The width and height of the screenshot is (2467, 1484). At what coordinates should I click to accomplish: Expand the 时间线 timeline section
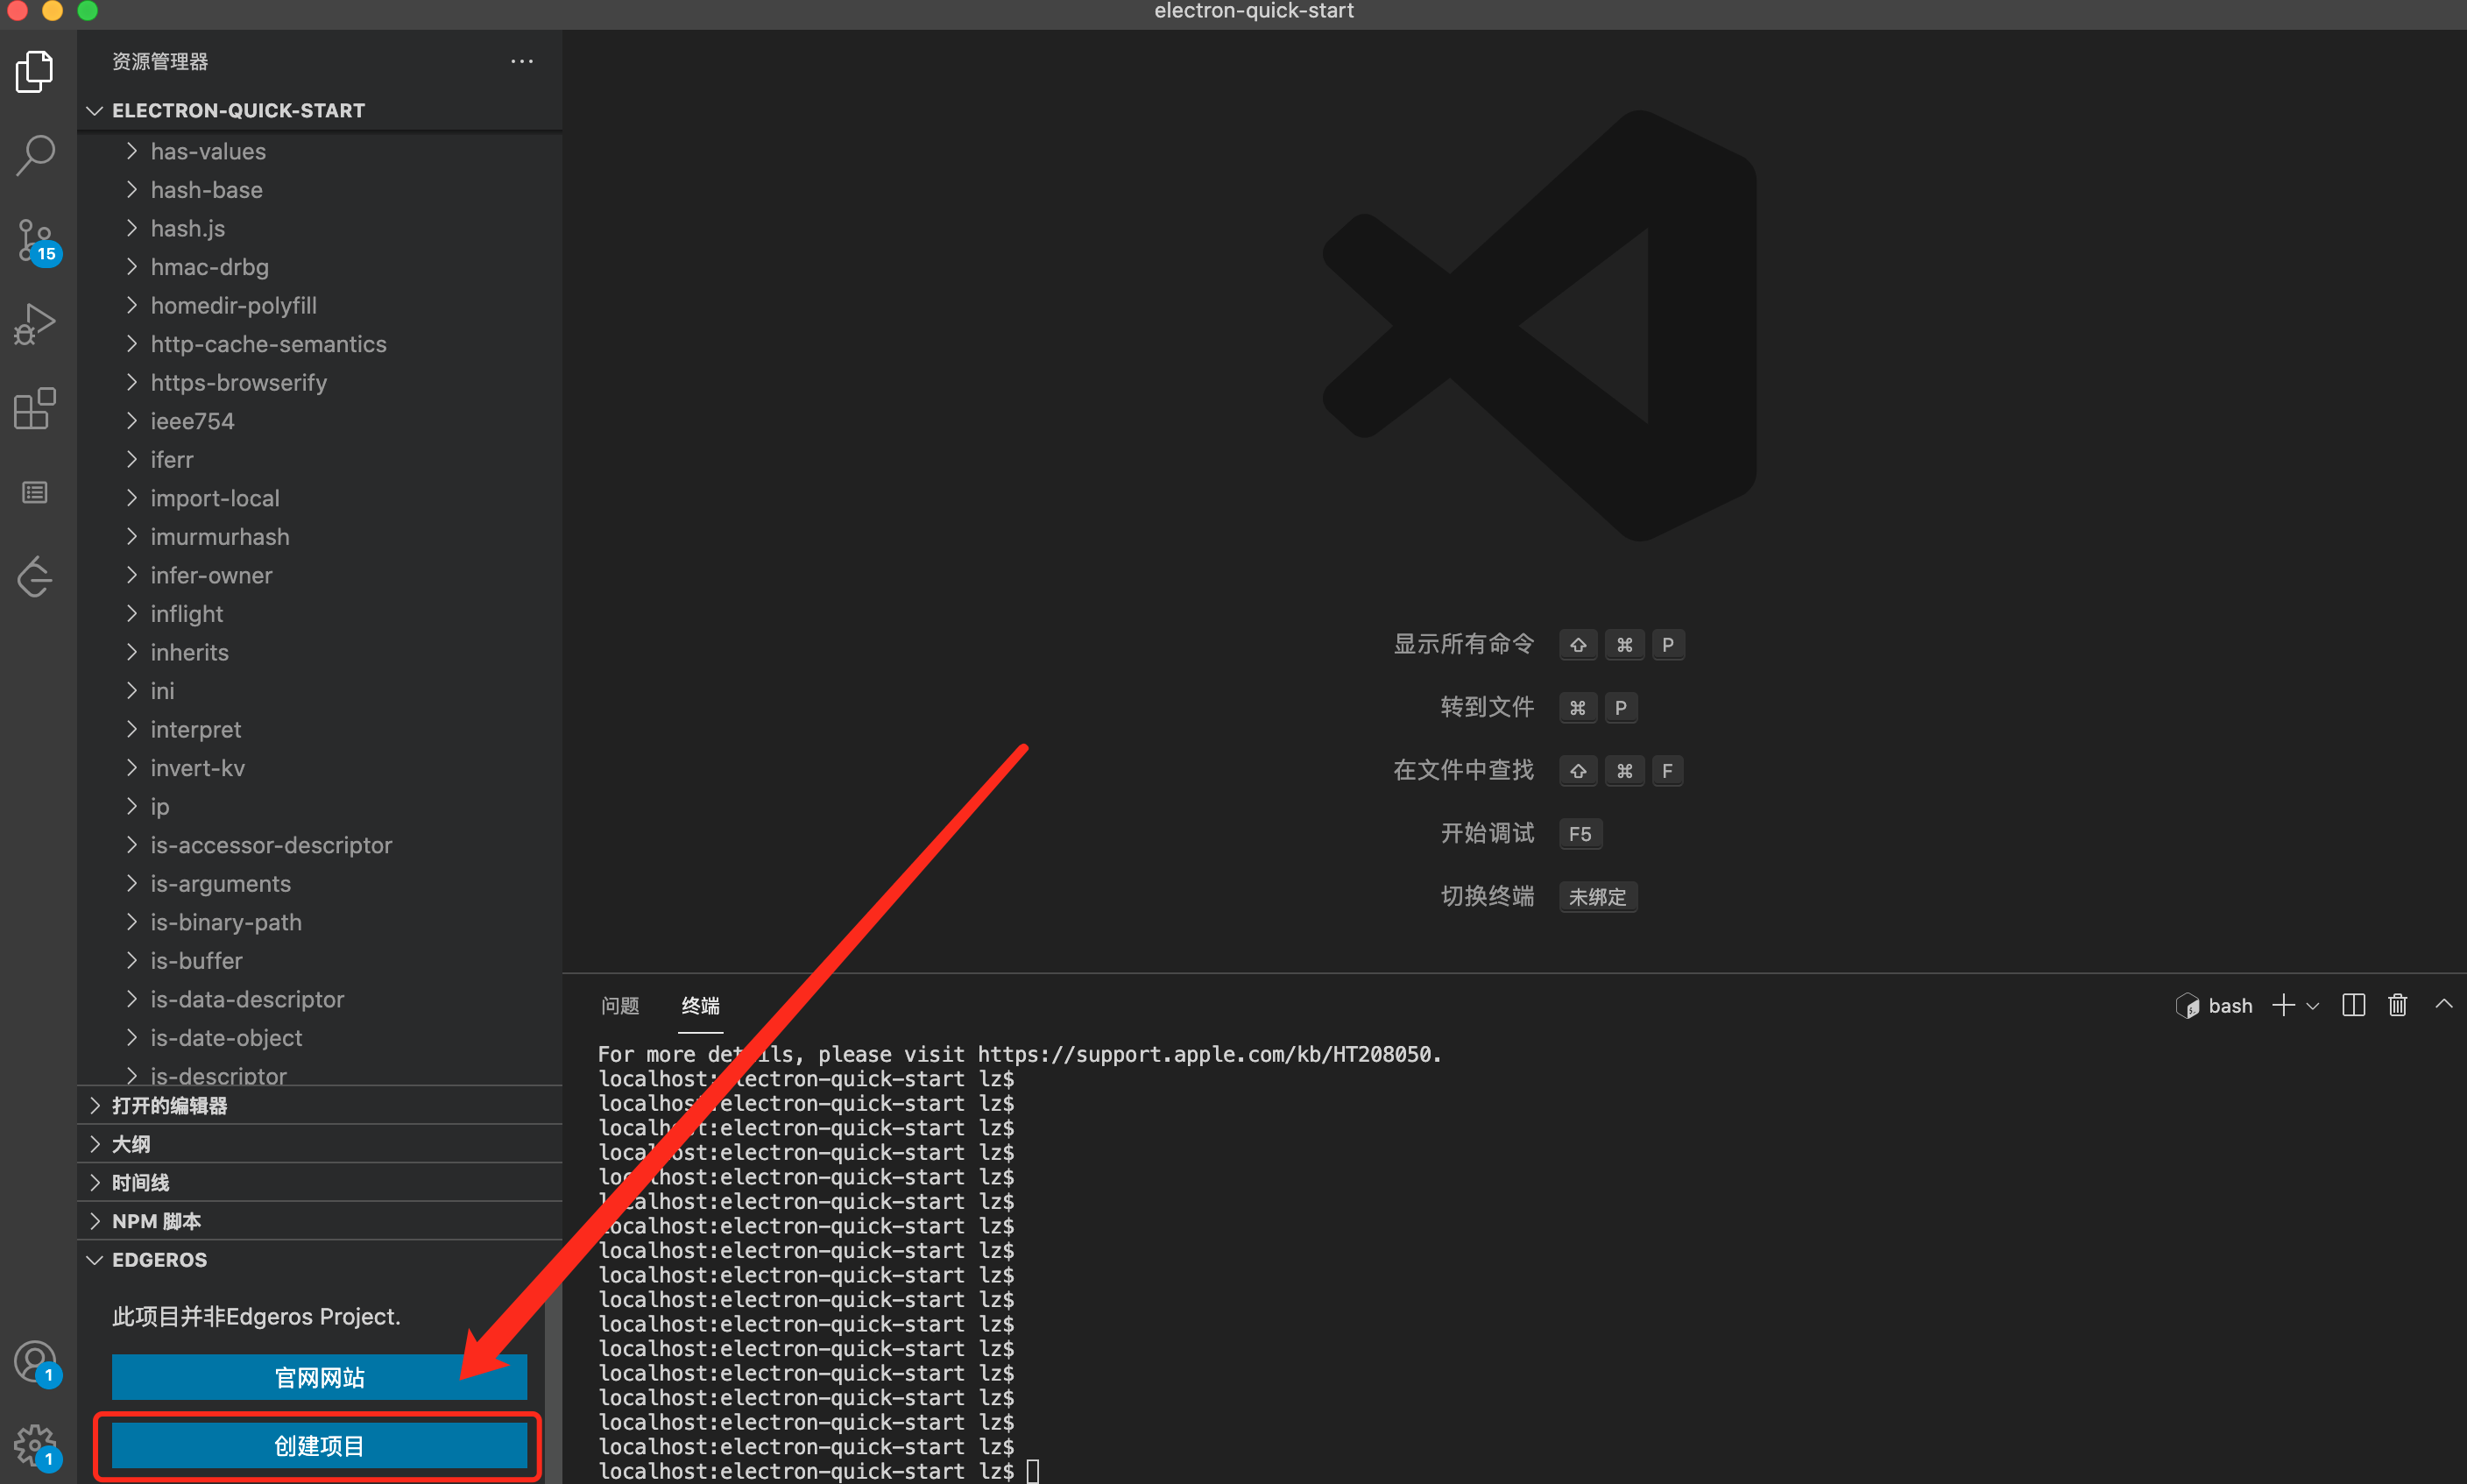tap(319, 1182)
